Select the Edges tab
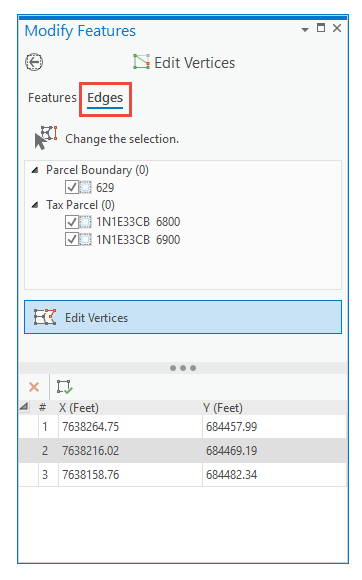Image resolution: width=362 pixels, height=580 pixels. [105, 98]
